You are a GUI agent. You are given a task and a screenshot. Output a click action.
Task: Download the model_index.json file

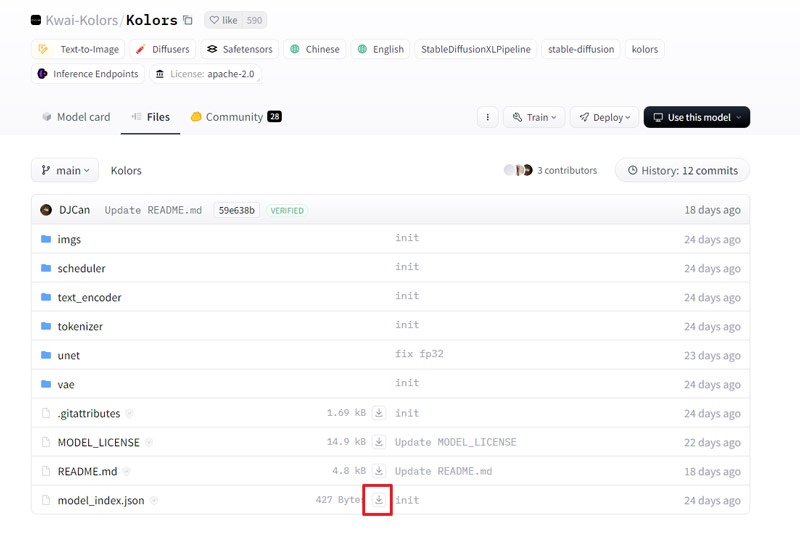pyautogui.click(x=378, y=500)
